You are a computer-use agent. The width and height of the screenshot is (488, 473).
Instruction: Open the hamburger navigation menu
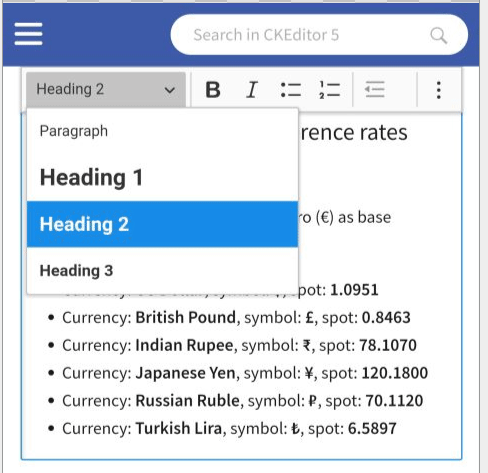pyautogui.click(x=28, y=34)
